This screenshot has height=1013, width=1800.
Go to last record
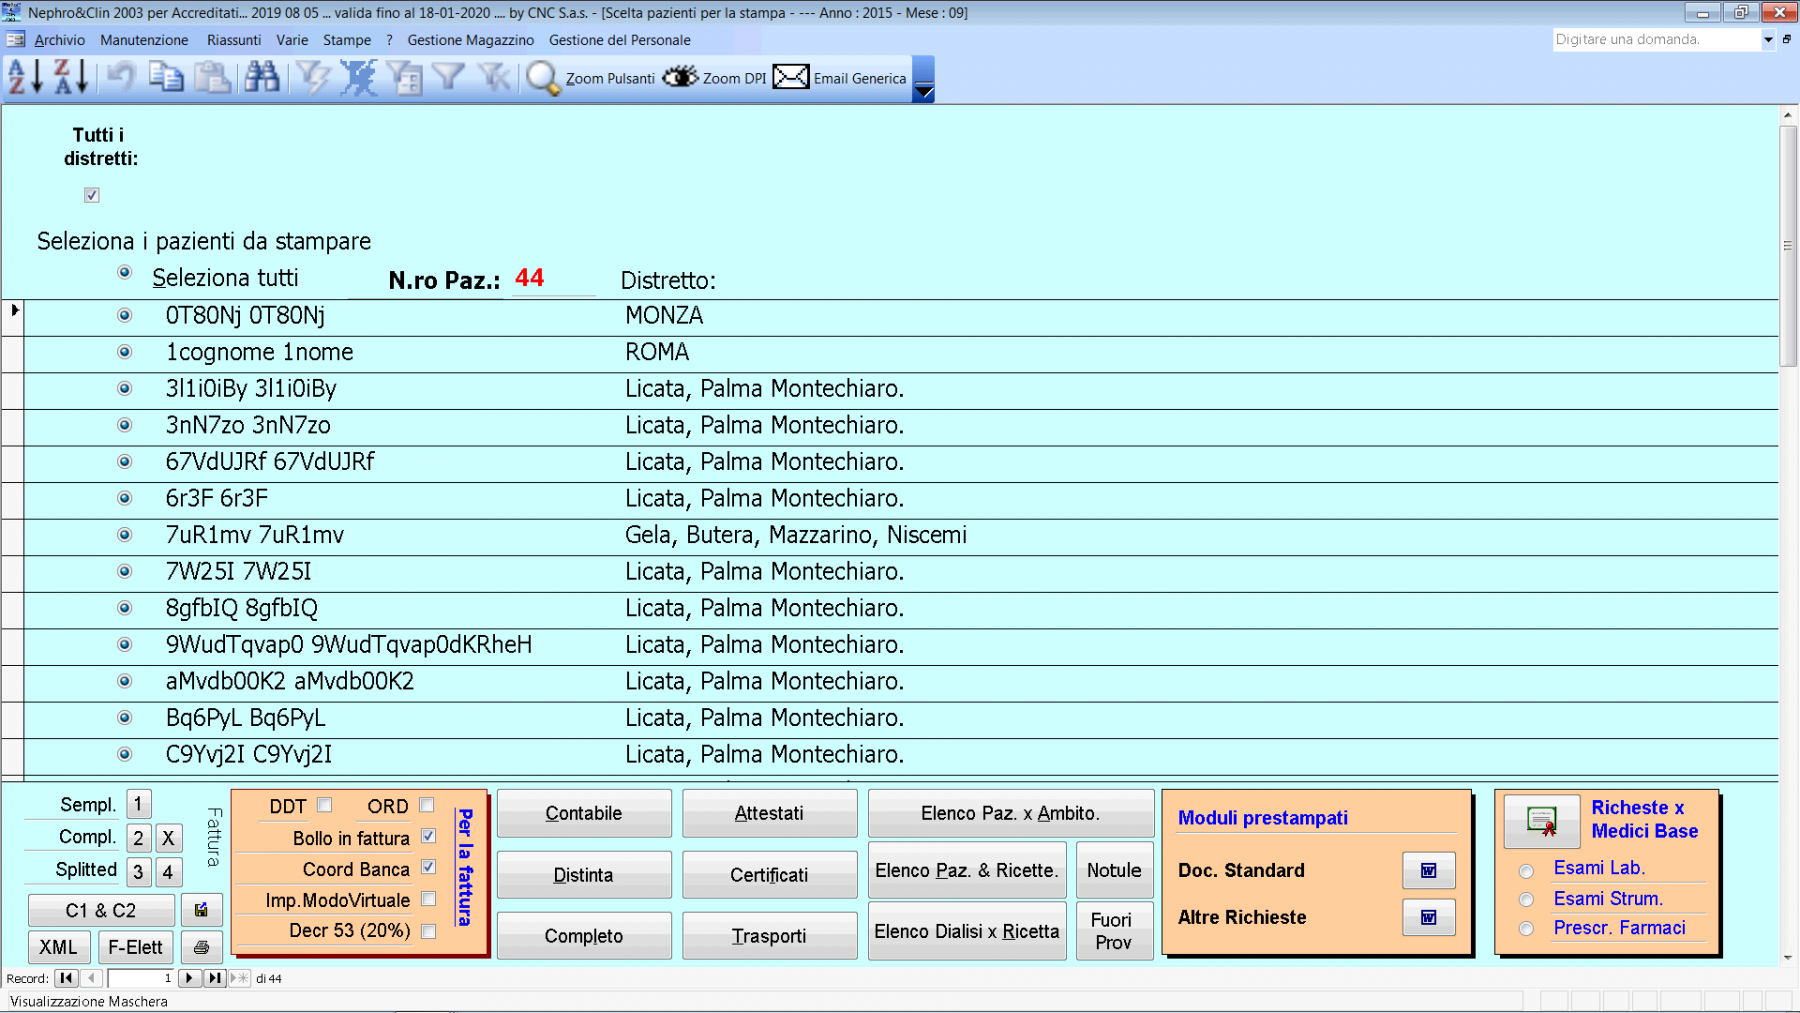(215, 978)
